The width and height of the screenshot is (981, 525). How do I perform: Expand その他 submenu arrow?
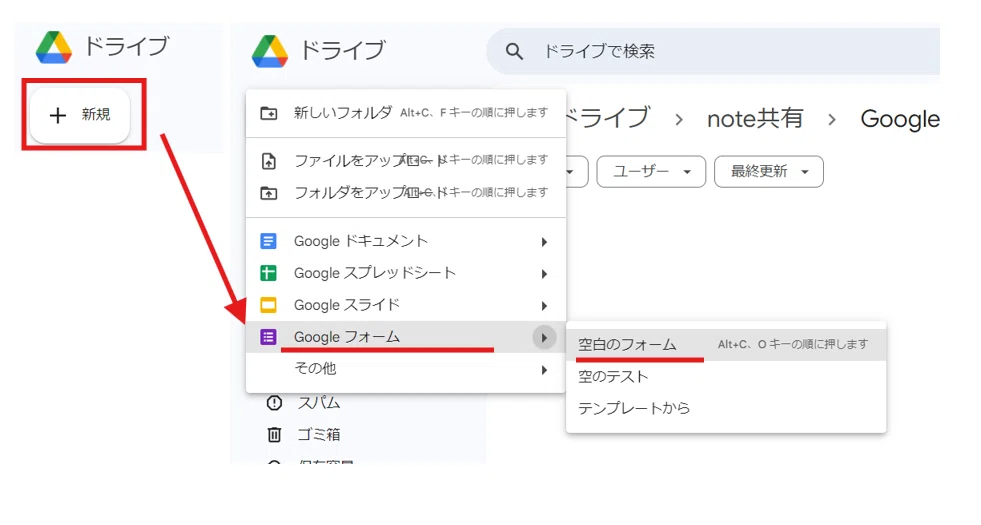coord(544,370)
